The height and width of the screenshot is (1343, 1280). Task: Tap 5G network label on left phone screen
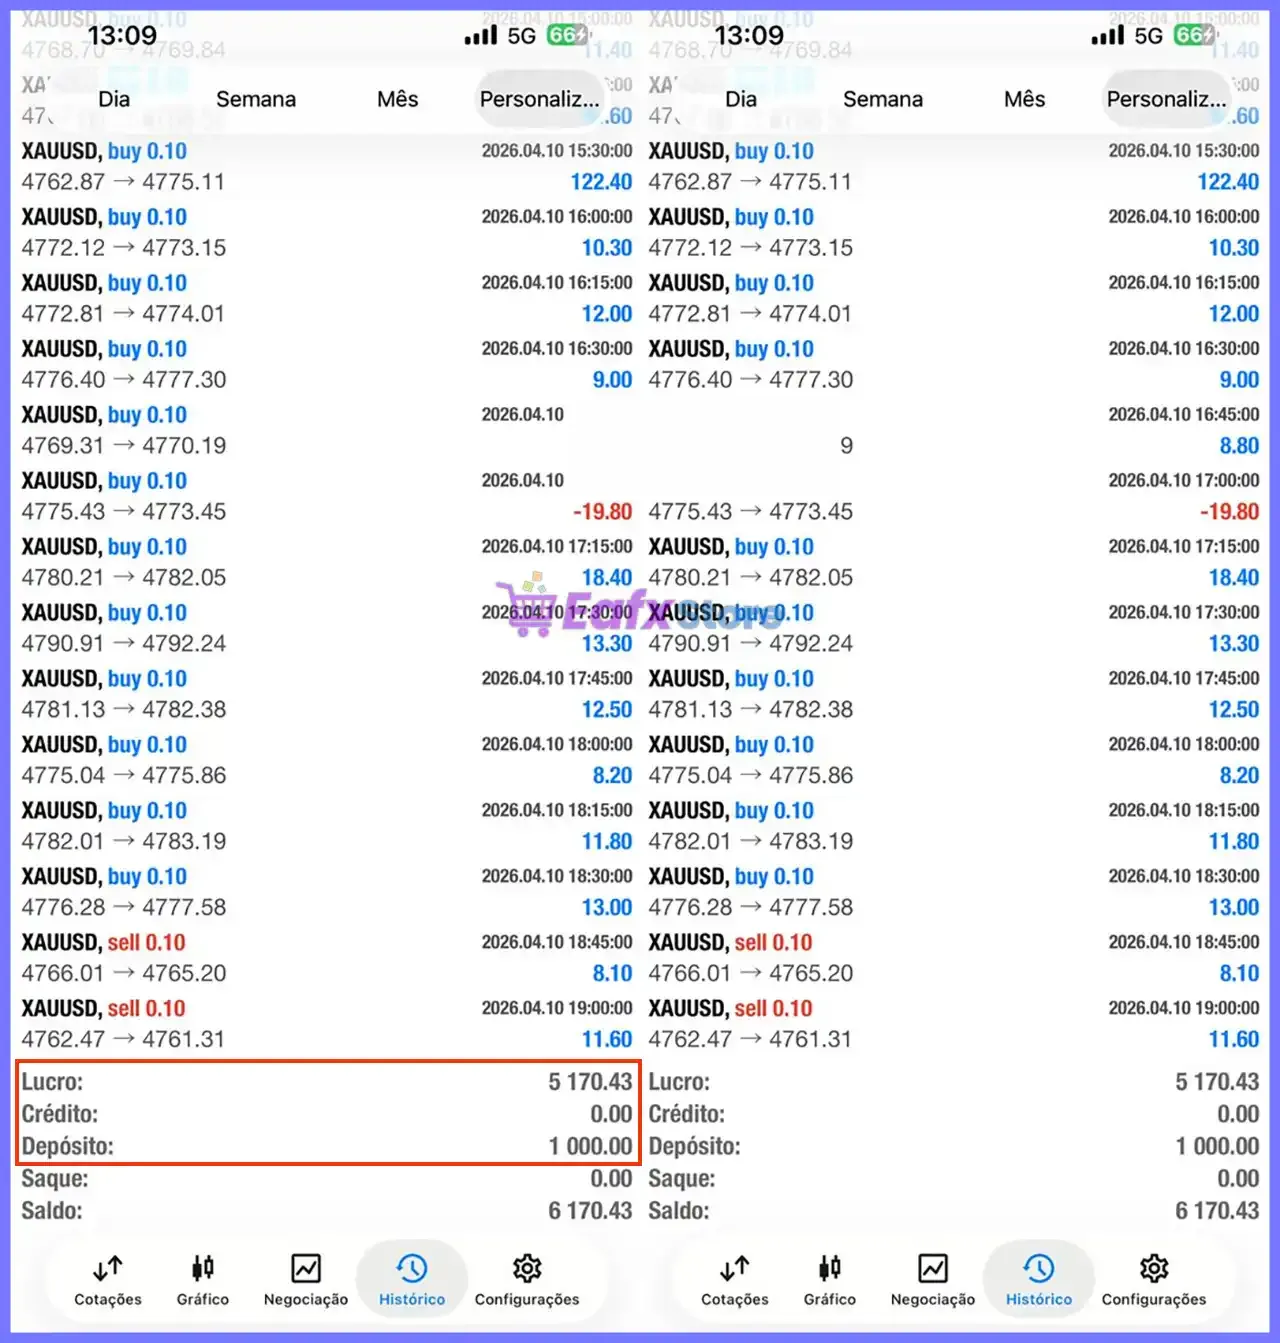click(x=522, y=36)
